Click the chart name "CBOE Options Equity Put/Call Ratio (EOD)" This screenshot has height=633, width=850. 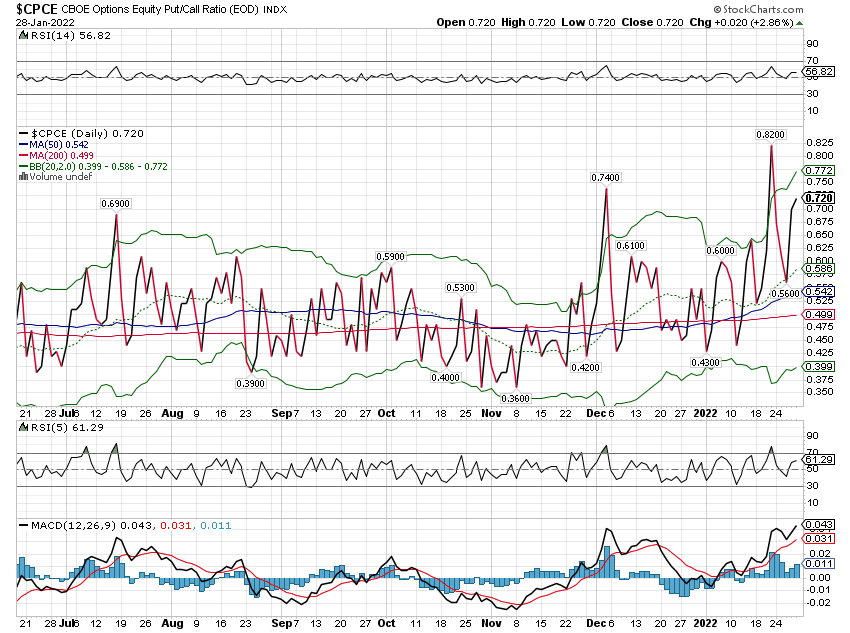click(160, 9)
